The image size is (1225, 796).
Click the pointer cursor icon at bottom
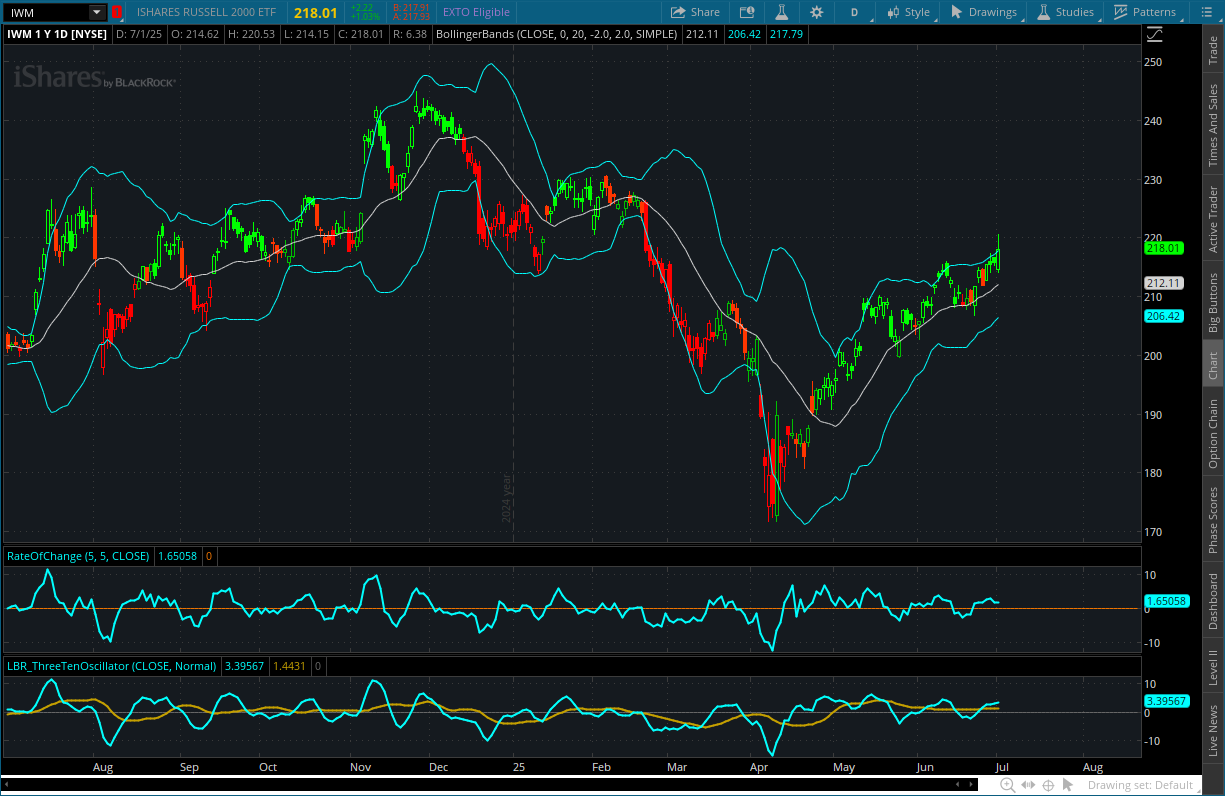tap(1069, 785)
